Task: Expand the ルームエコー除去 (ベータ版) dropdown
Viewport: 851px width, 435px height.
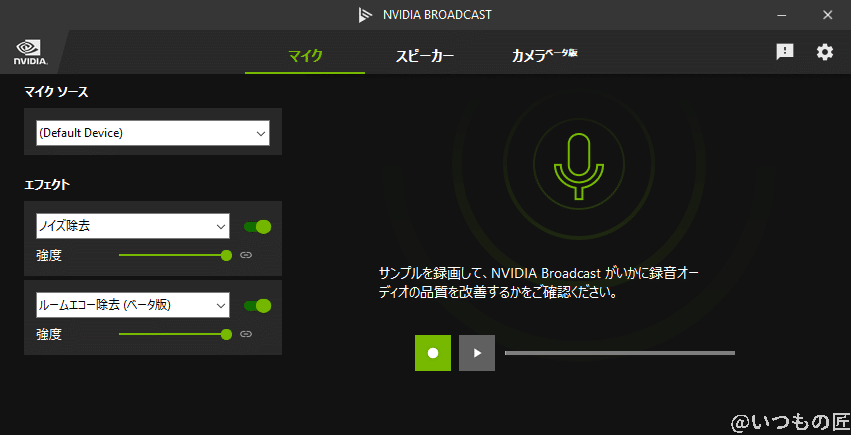Action: (133, 305)
